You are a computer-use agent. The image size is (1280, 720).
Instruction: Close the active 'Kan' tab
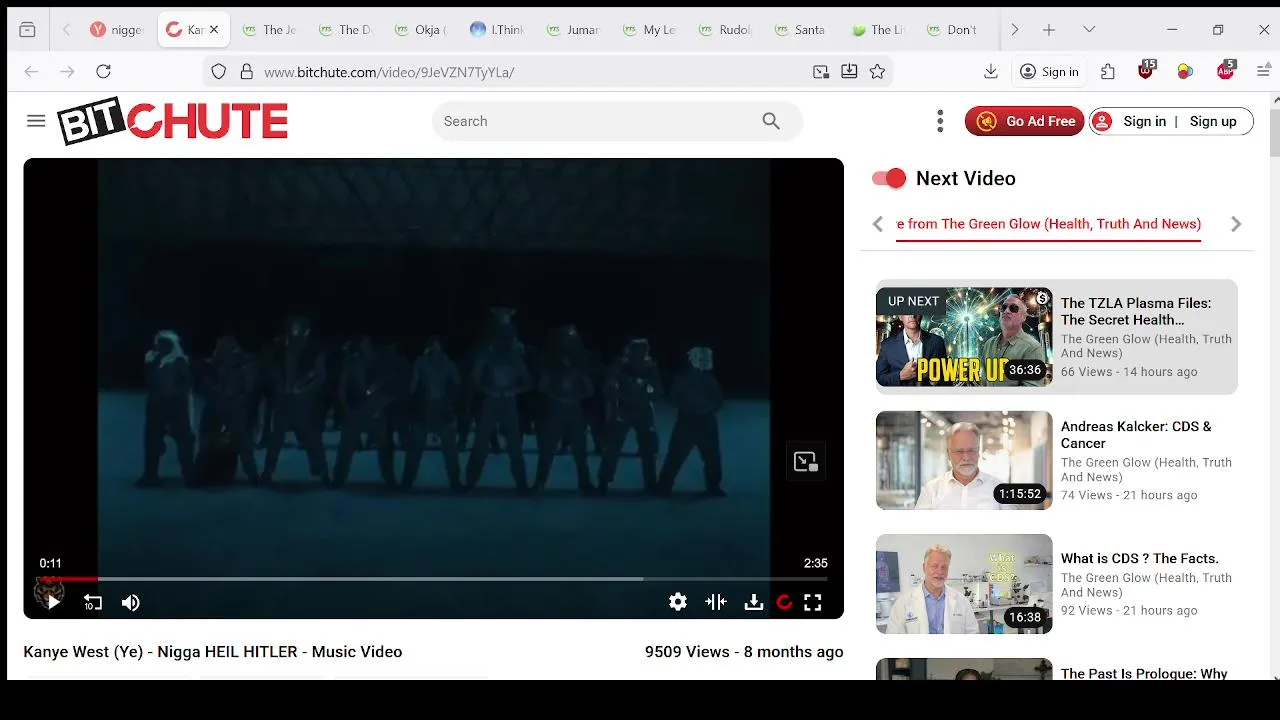coord(214,30)
